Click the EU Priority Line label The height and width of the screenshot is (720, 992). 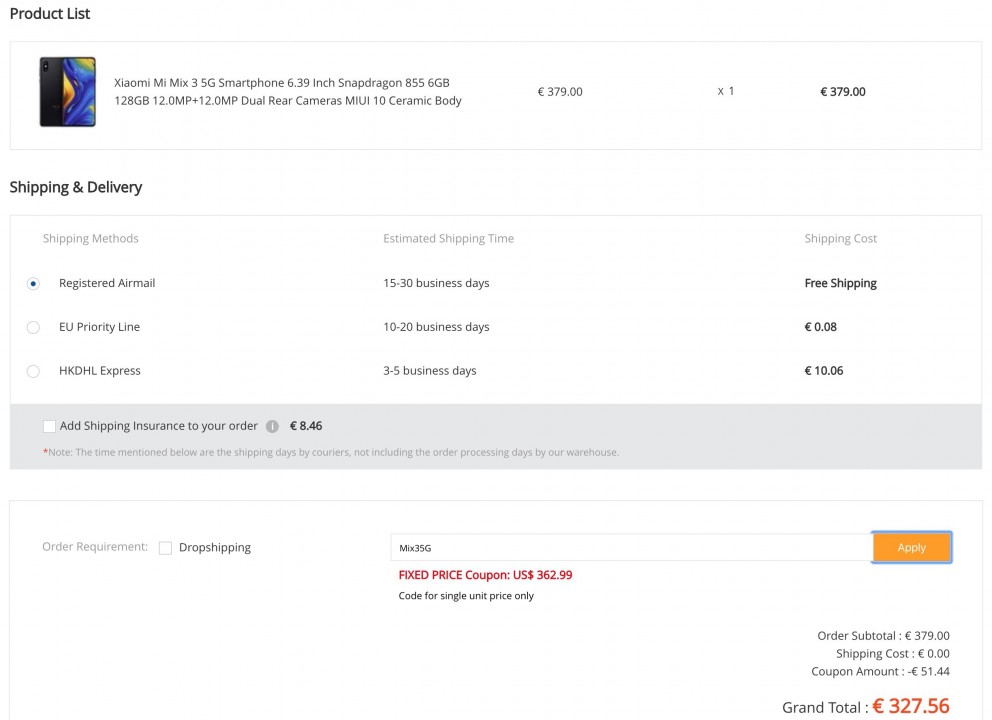pos(99,327)
